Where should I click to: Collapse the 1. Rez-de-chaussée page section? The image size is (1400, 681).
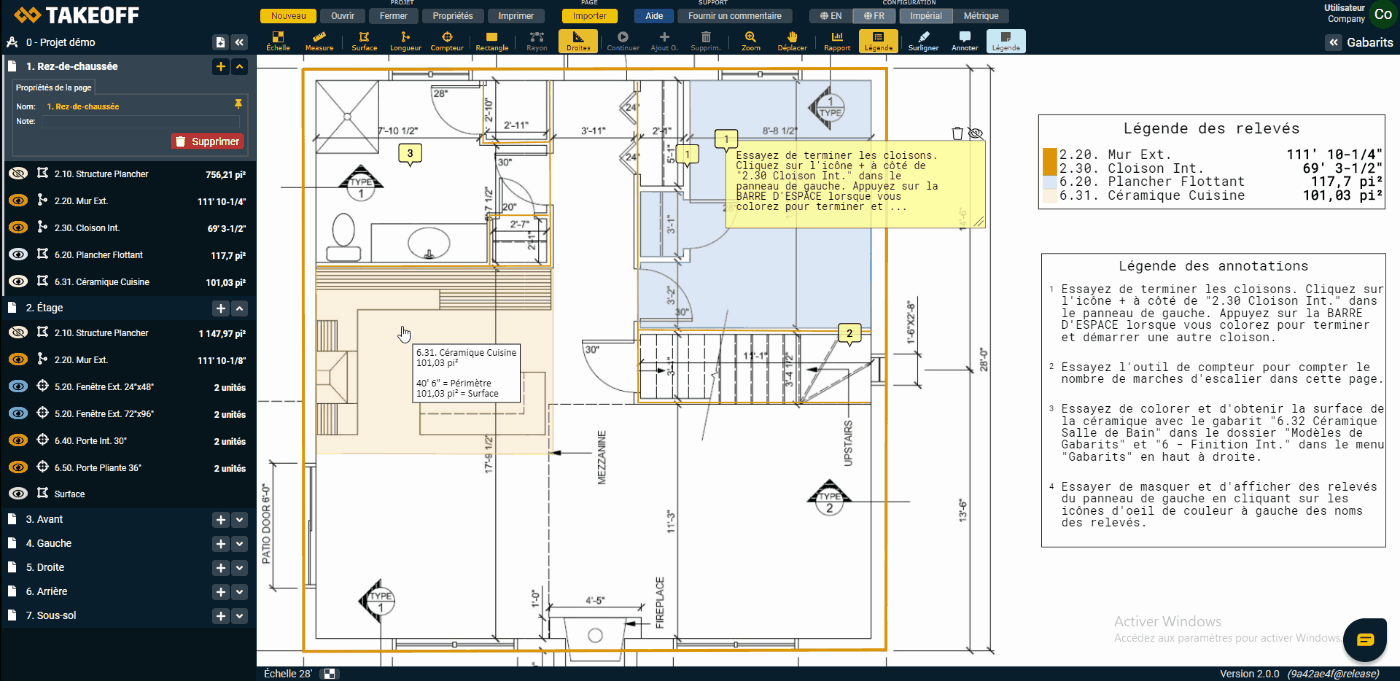(x=239, y=67)
